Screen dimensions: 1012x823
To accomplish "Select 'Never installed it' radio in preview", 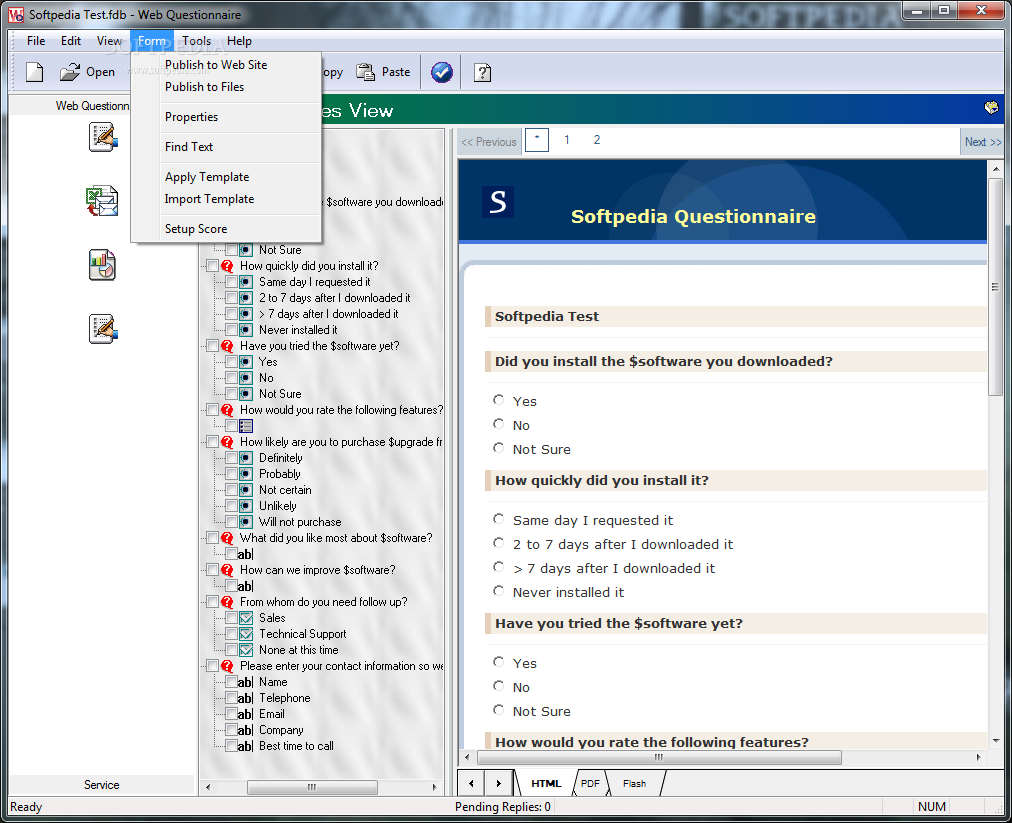I will [x=498, y=591].
